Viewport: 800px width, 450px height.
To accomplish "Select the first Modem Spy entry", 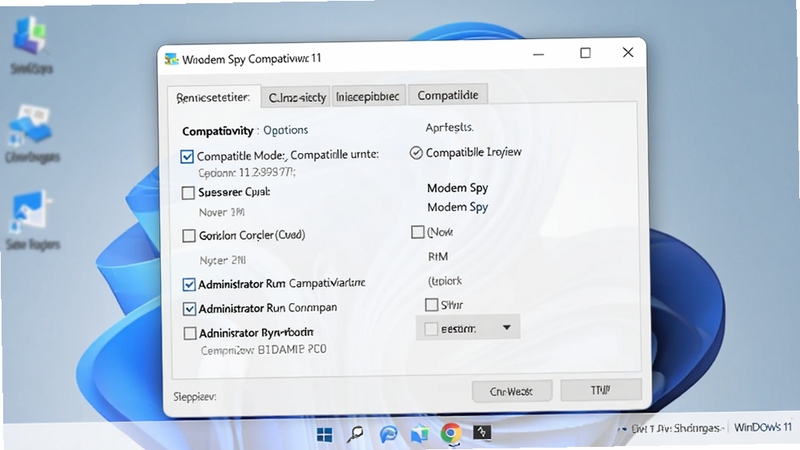I will pyautogui.click(x=458, y=188).
